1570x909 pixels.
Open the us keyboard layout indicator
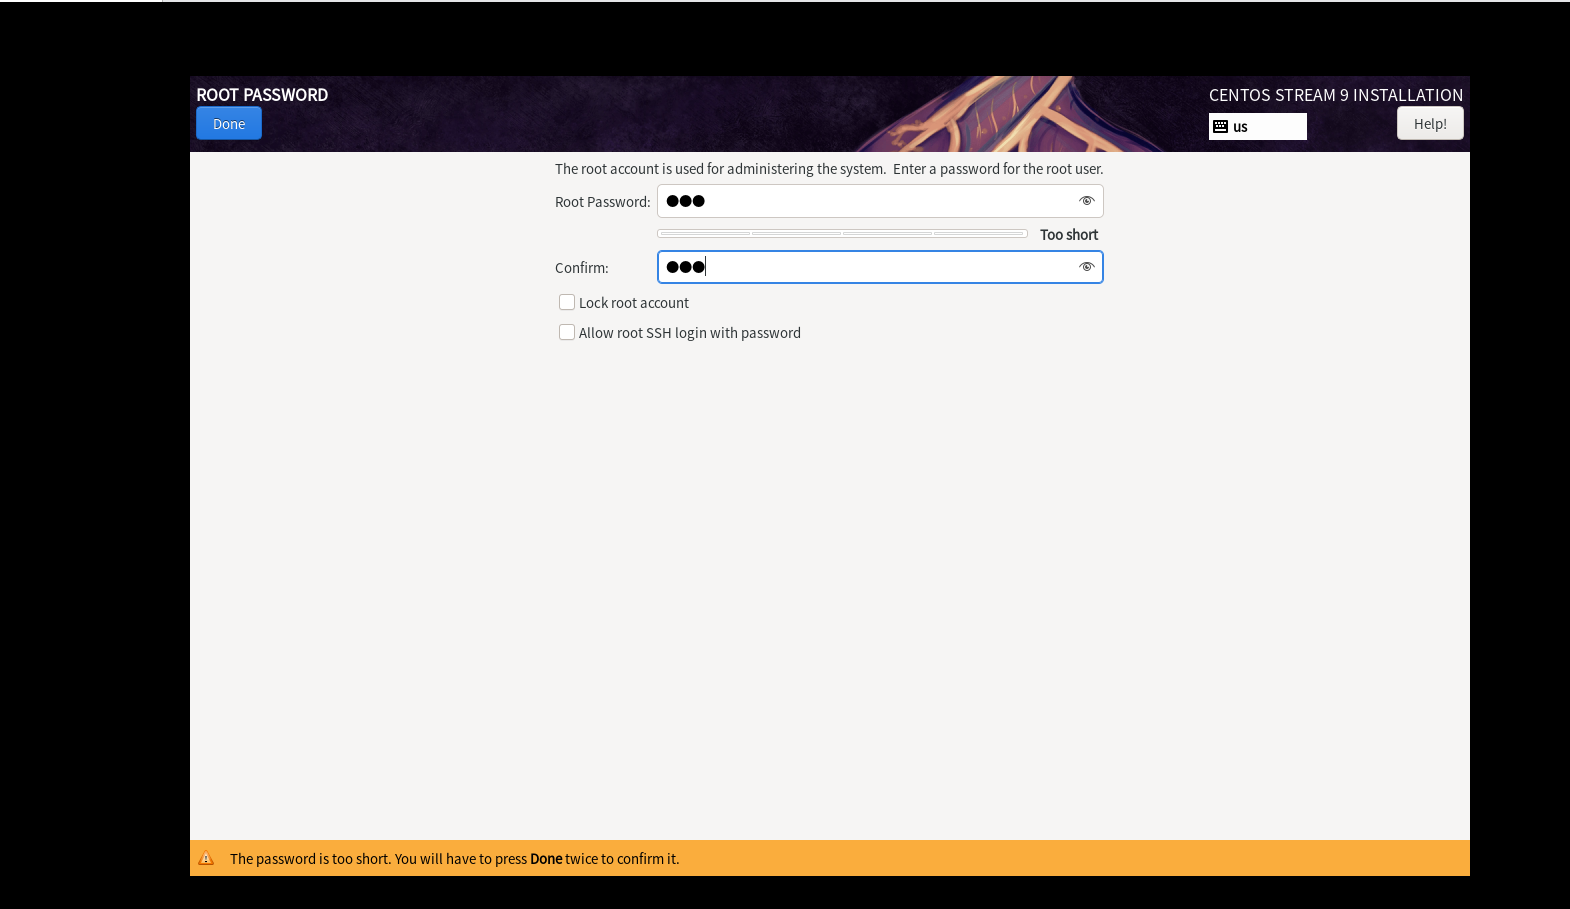coord(1258,126)
